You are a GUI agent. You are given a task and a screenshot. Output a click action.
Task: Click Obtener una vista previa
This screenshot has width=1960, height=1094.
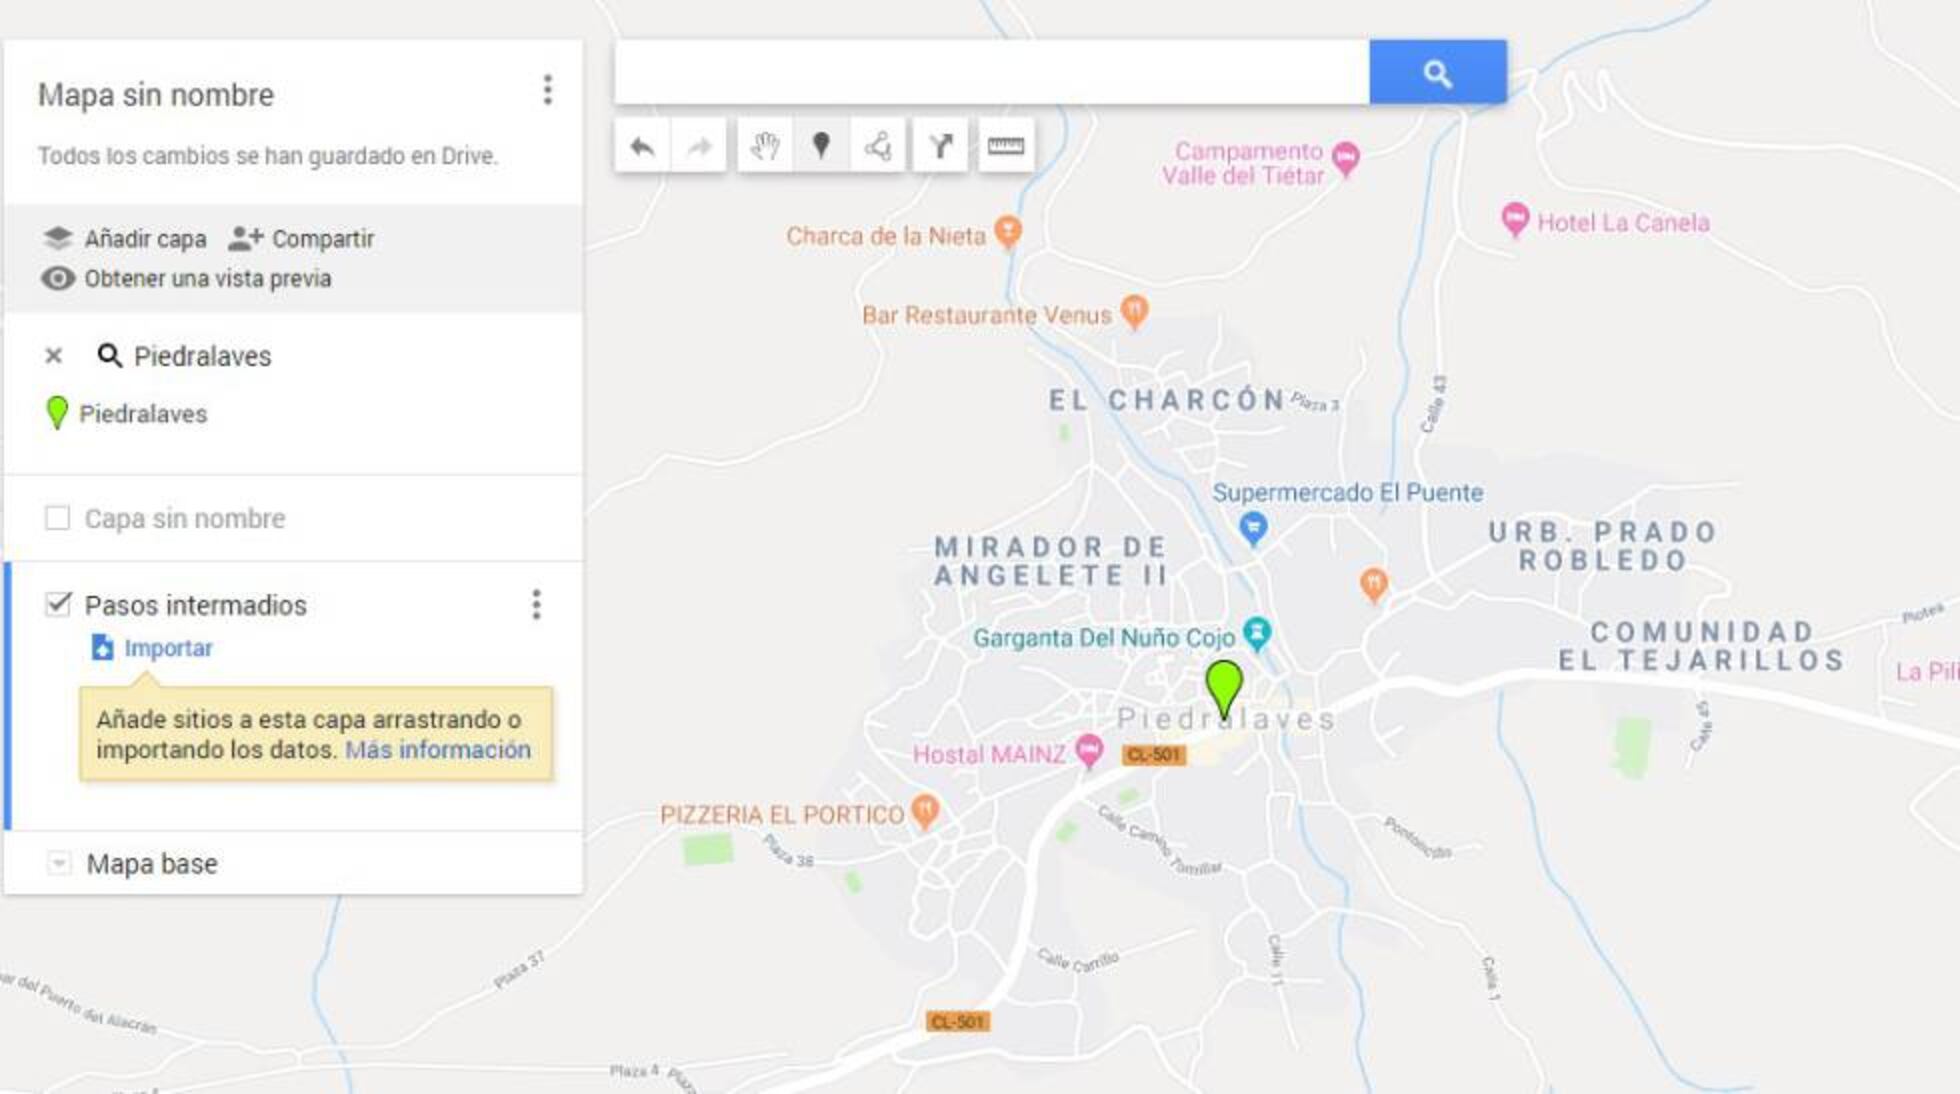tap(186, 278)
